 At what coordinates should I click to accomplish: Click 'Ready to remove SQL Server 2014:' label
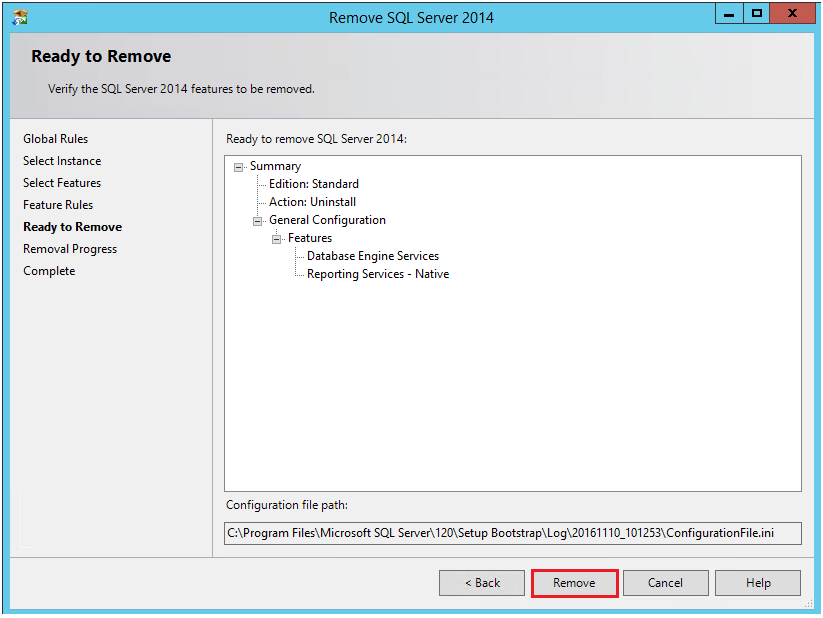(x=316, y=139)
